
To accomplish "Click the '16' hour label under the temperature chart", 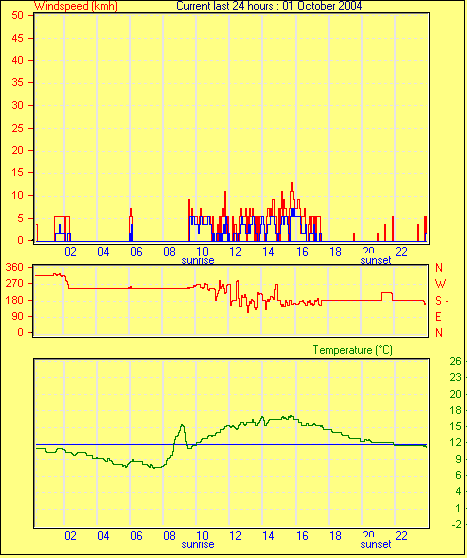I will point(302,536).
